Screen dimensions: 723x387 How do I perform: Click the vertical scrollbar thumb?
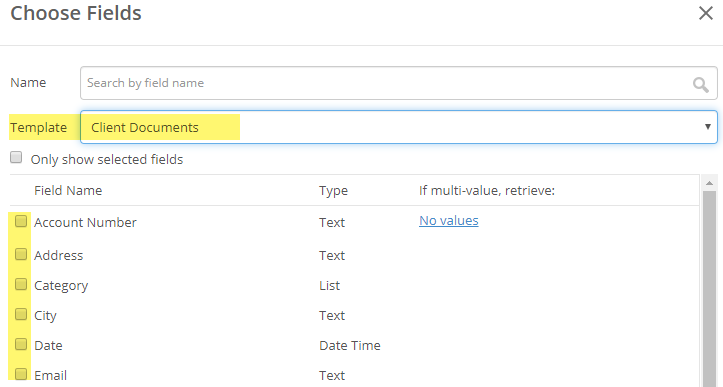point(709,289)
